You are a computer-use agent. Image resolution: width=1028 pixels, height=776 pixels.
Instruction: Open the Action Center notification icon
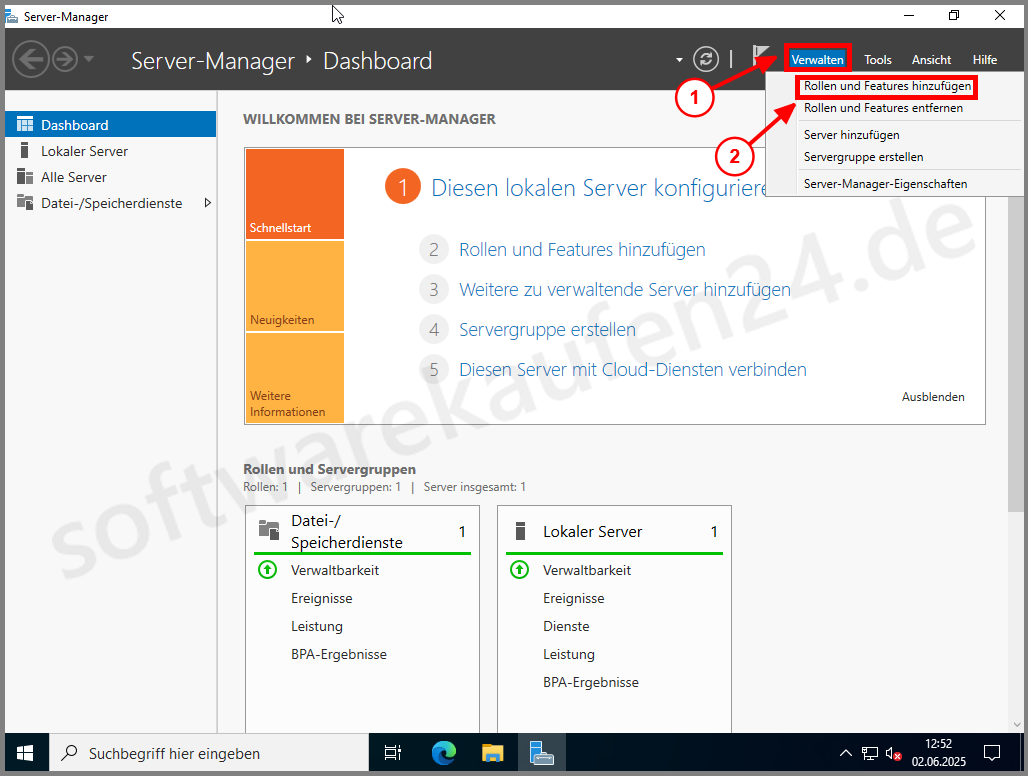pos(992,754)
